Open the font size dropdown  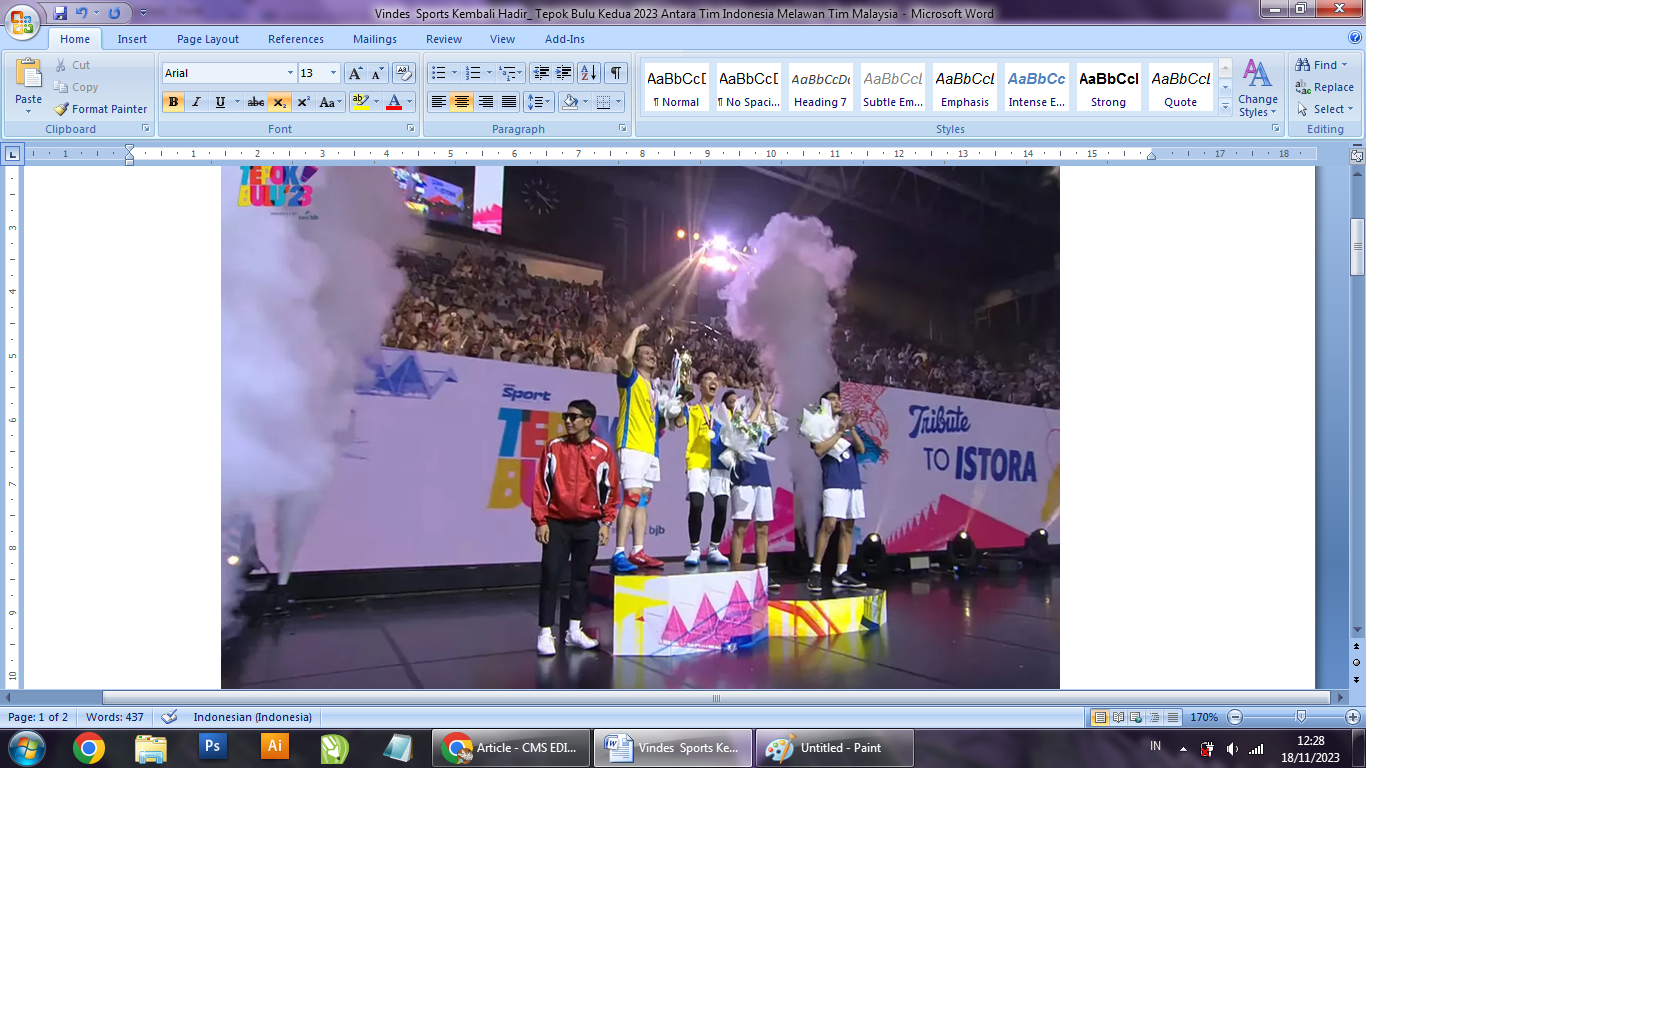(334, 73)
